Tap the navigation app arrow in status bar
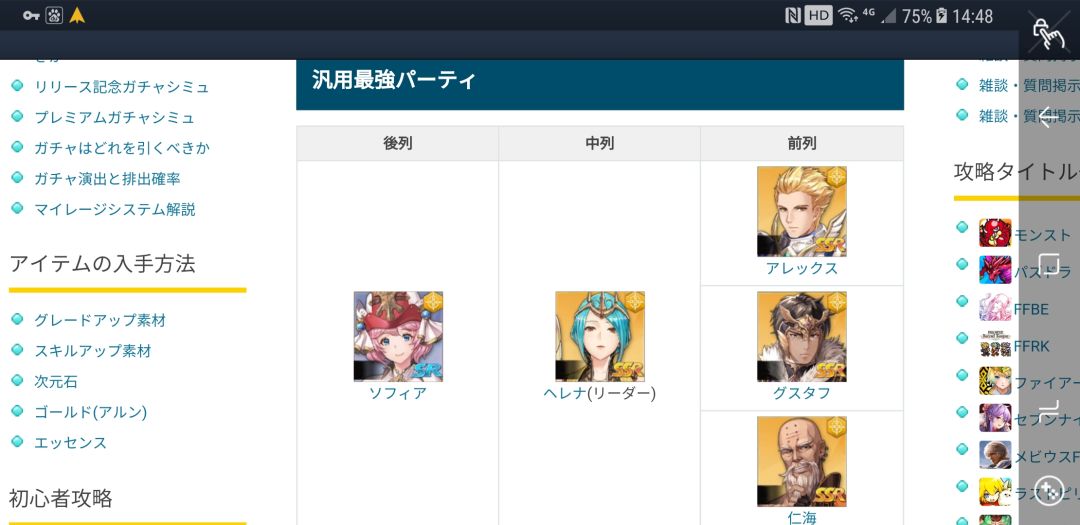Viewport: 1080px width, 525px height. [77, 15]
